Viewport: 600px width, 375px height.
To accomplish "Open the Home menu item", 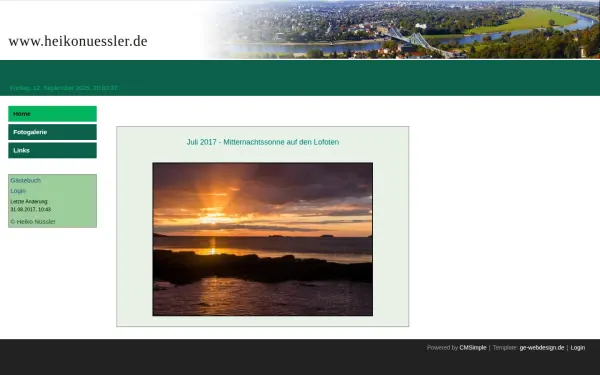I will coord(52,114).
